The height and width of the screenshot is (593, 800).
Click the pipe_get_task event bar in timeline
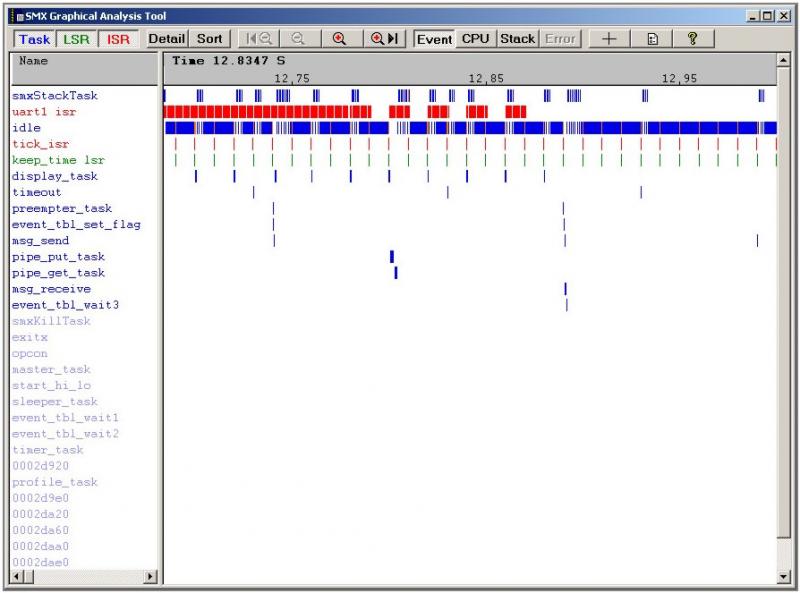tap(396, 273)
